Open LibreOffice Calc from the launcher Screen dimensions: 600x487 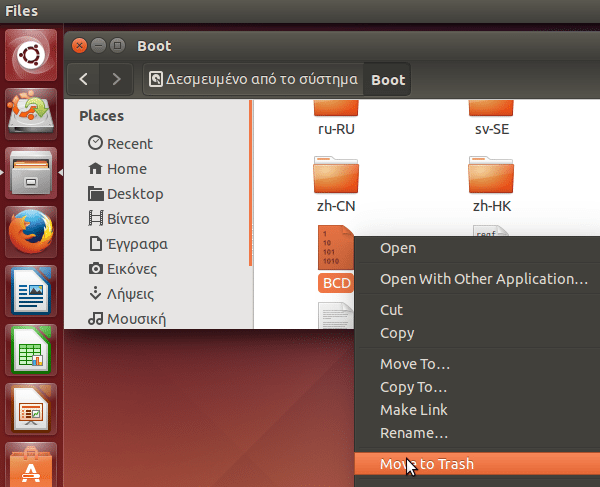coord(33,351)
